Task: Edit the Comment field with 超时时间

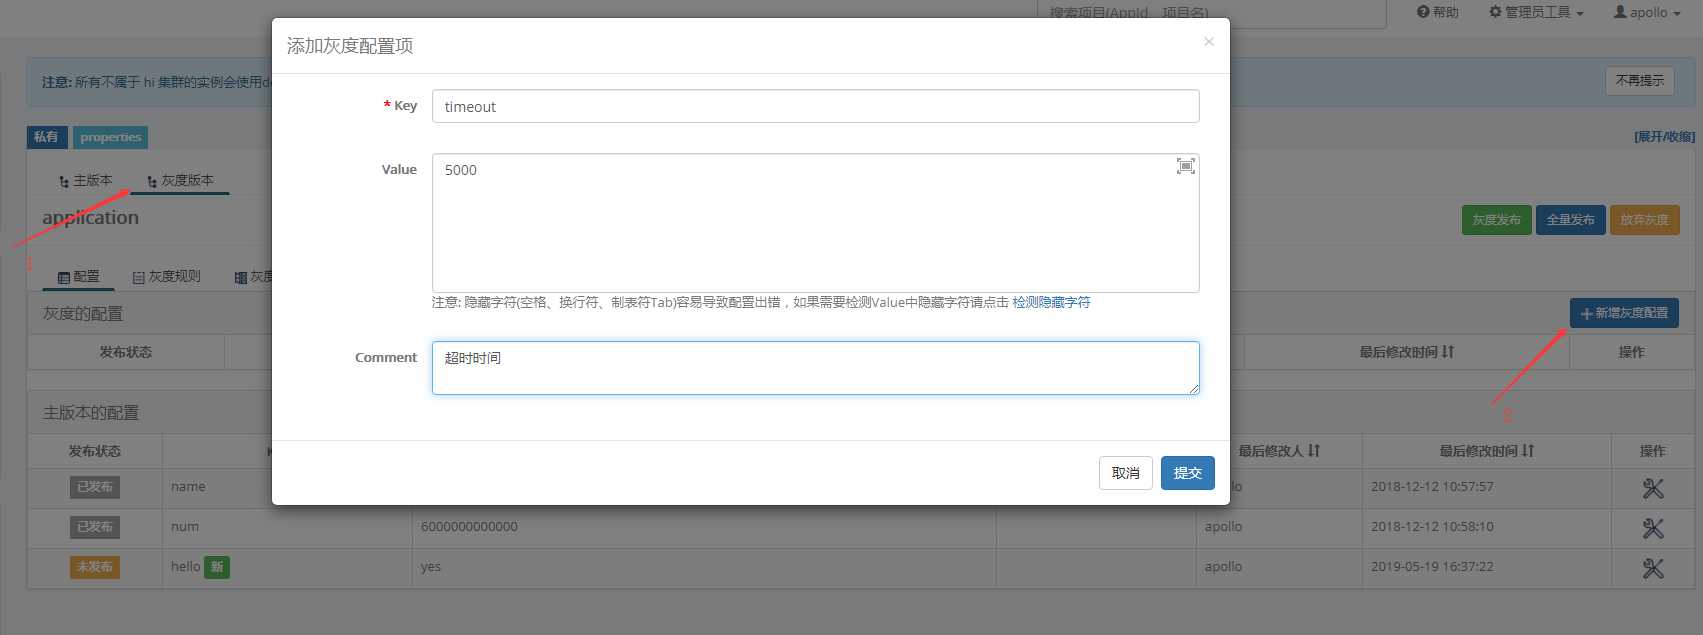Action: coord(815,367)
